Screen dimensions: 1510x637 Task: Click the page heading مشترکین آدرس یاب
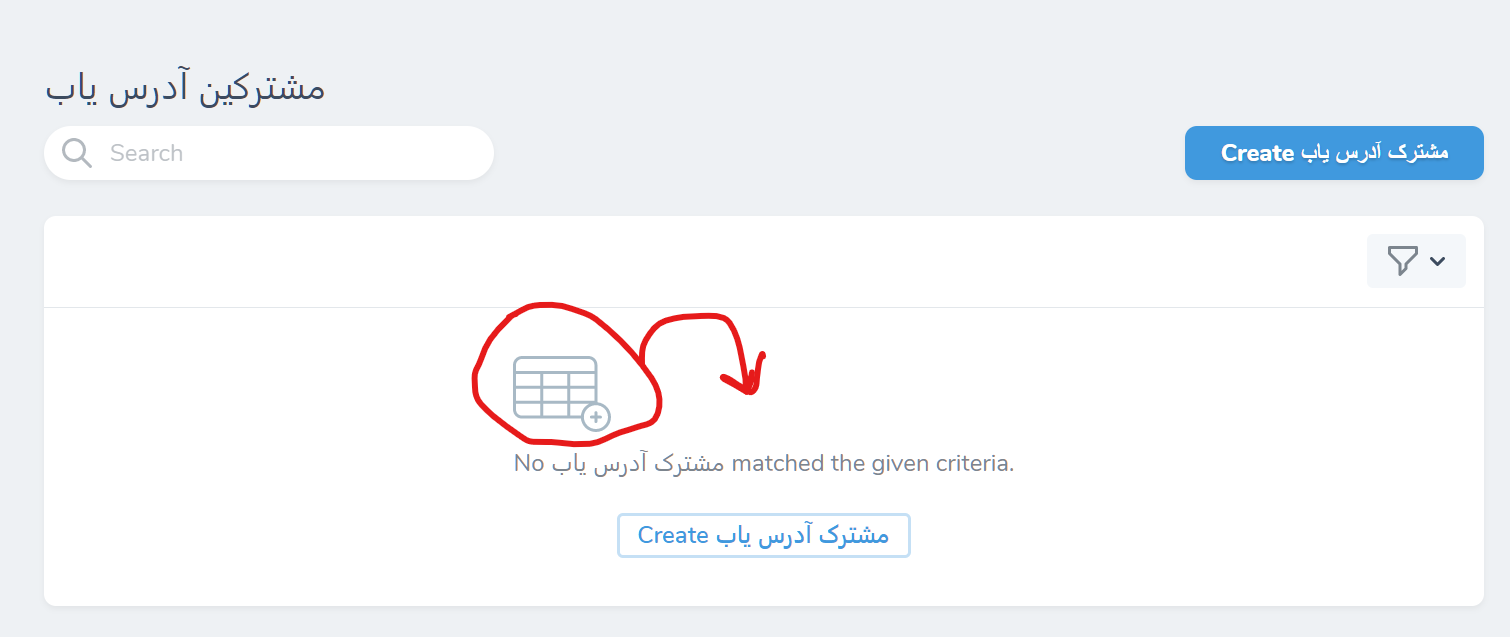183,86
